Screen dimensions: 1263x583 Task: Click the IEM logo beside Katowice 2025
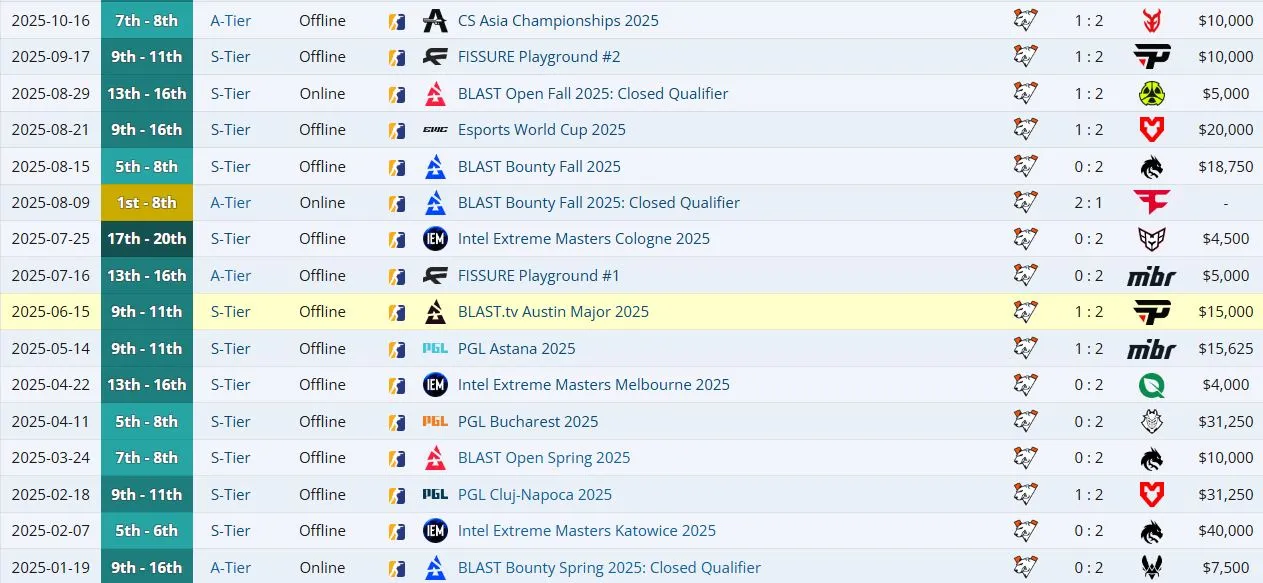coord(435,531)
